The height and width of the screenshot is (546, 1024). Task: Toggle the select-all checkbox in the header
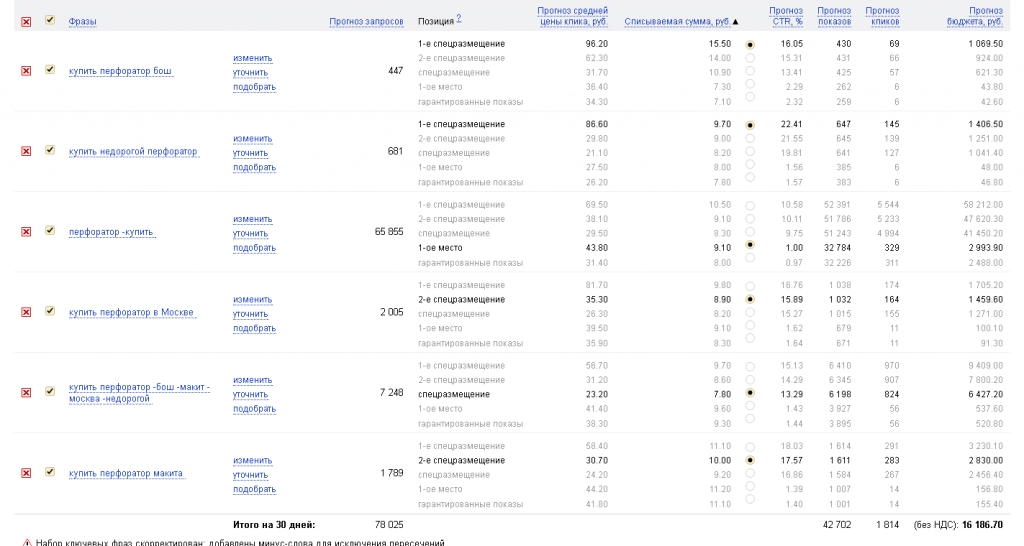(50, 20)
